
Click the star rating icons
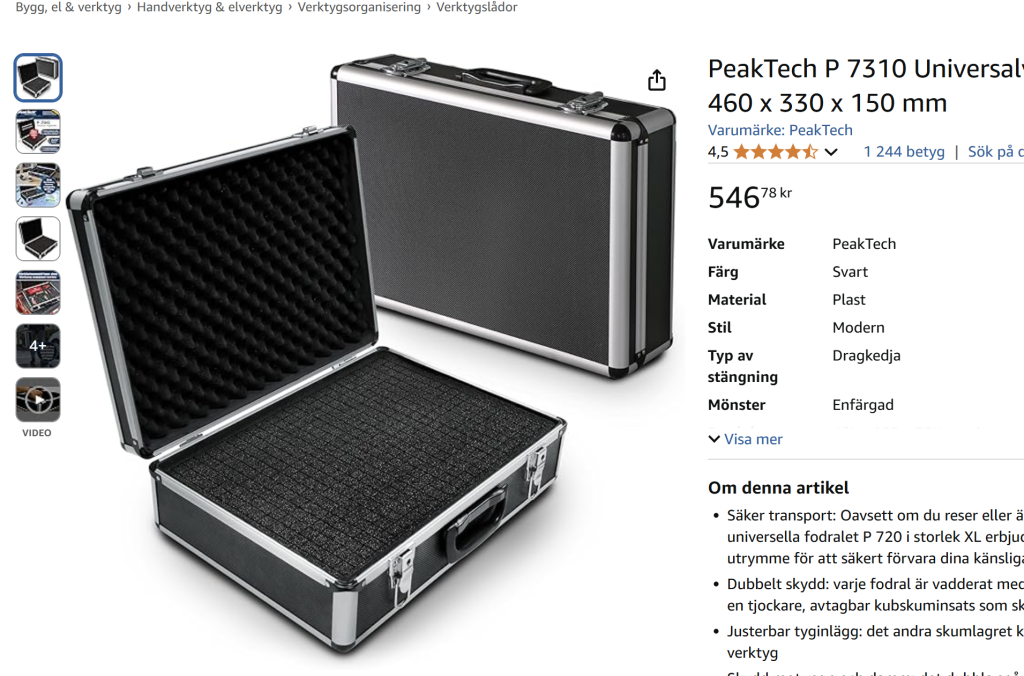775,152
